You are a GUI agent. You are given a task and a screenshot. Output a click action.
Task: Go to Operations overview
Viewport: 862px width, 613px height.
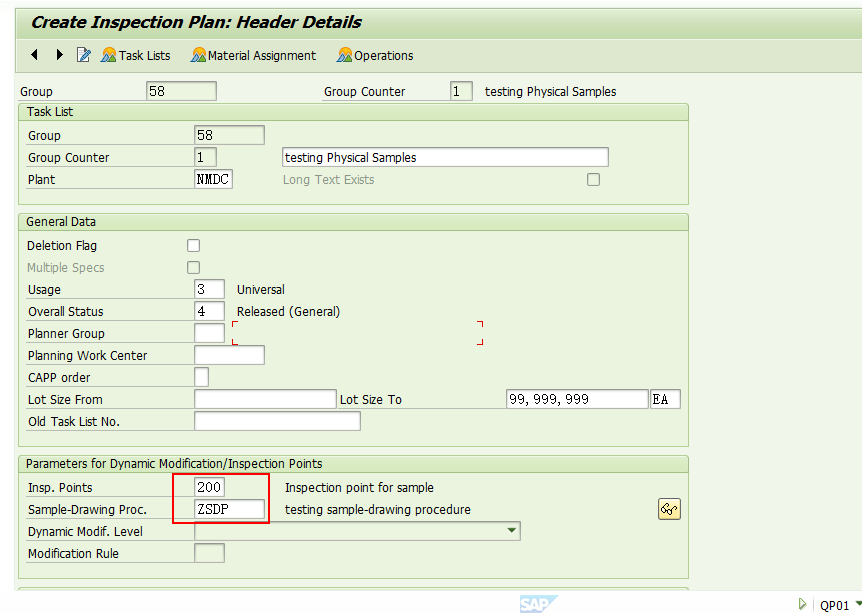point(375,55)
